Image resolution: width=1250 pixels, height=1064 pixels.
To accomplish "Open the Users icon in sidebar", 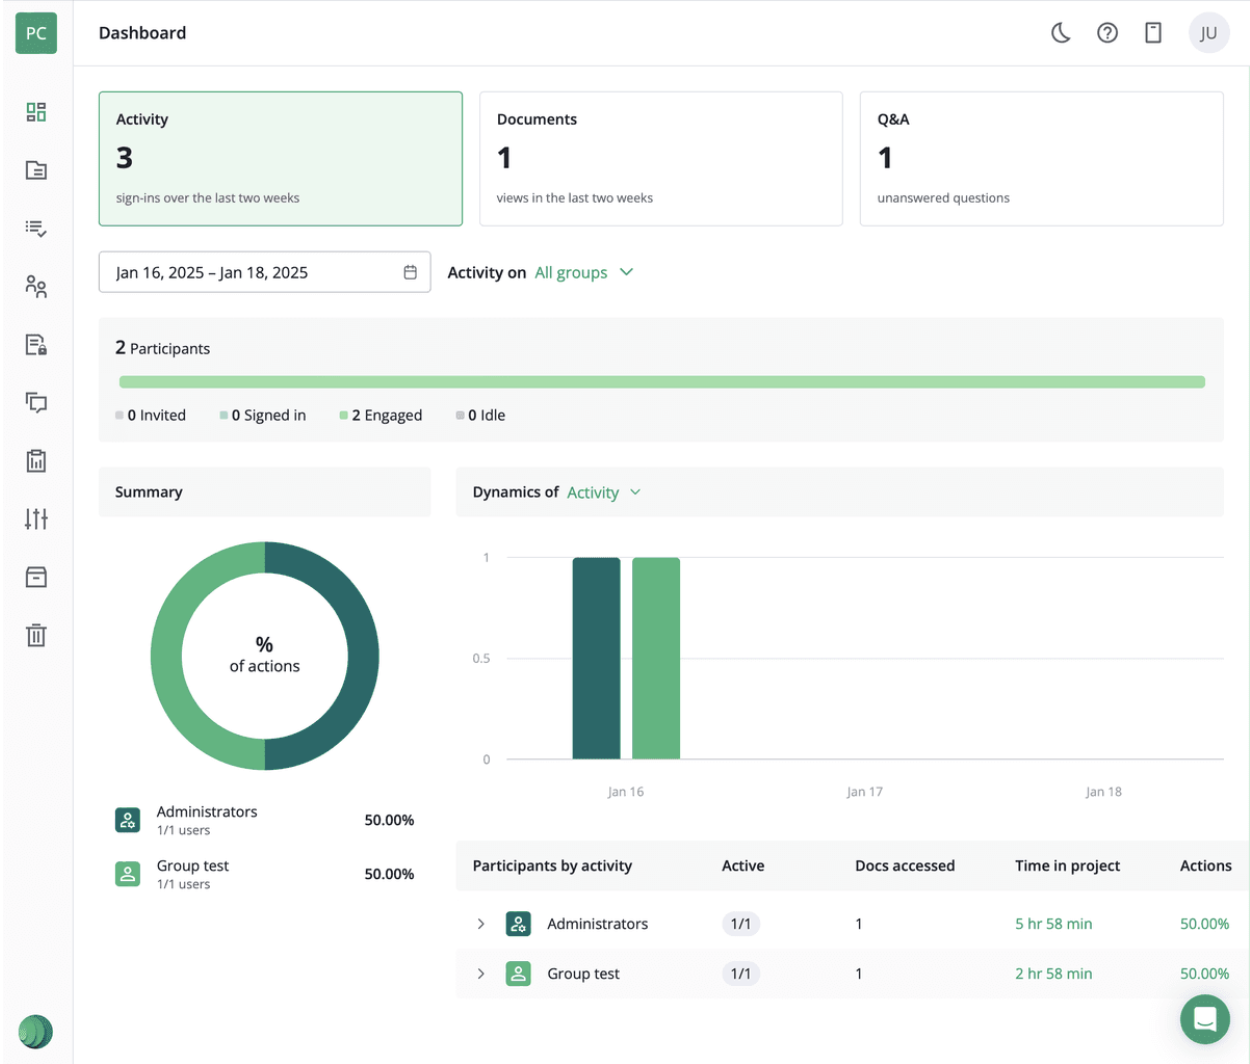I will click(x=36, y=287).
